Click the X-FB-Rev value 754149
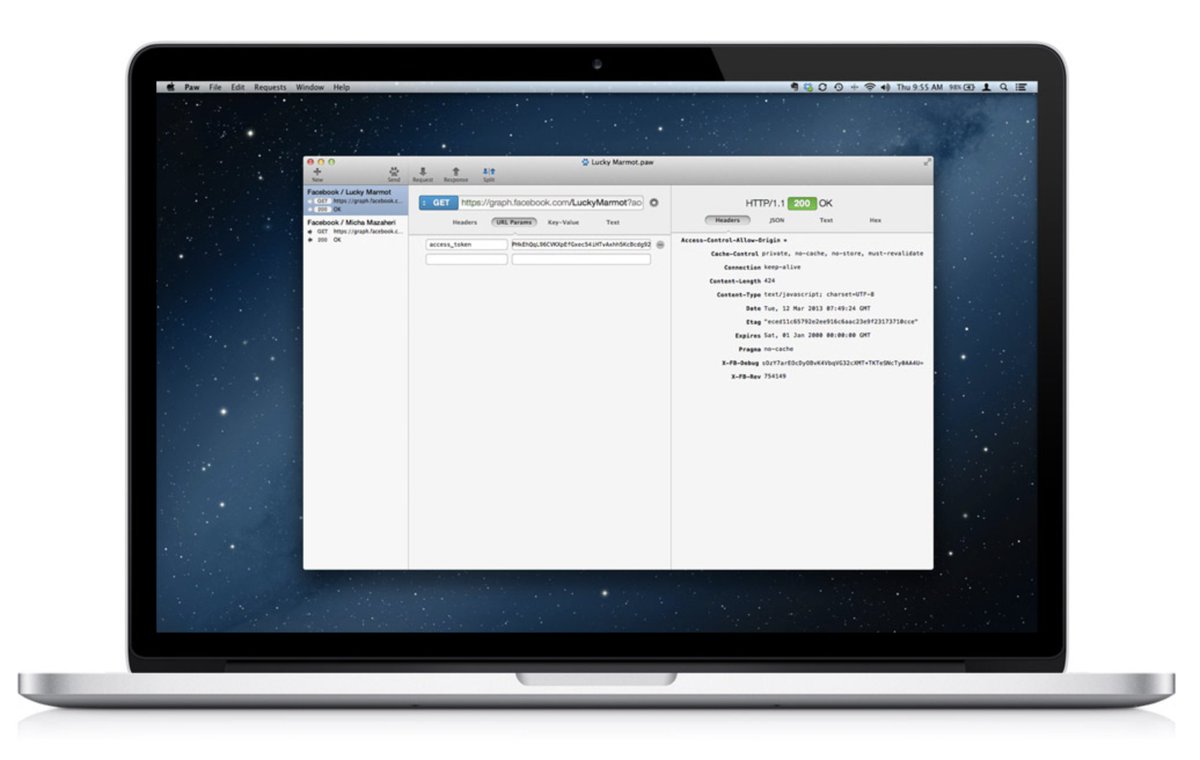Viewport: 1200px width, 760px height. point(775,377)
